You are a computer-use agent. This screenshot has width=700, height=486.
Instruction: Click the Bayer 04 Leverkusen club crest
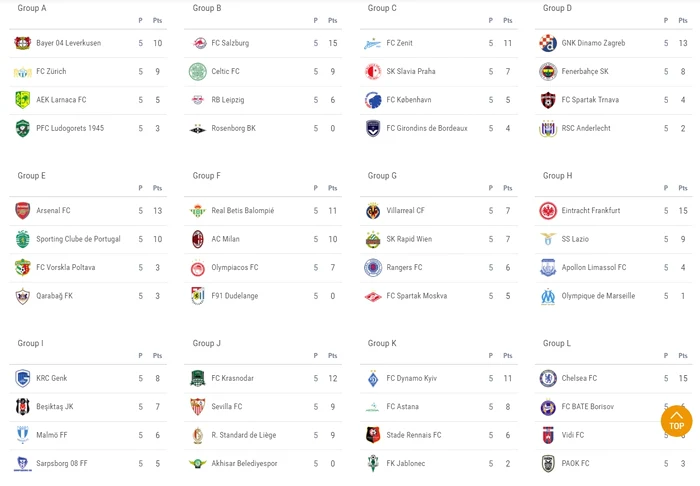pyautogui.click(x=22, y=43)
